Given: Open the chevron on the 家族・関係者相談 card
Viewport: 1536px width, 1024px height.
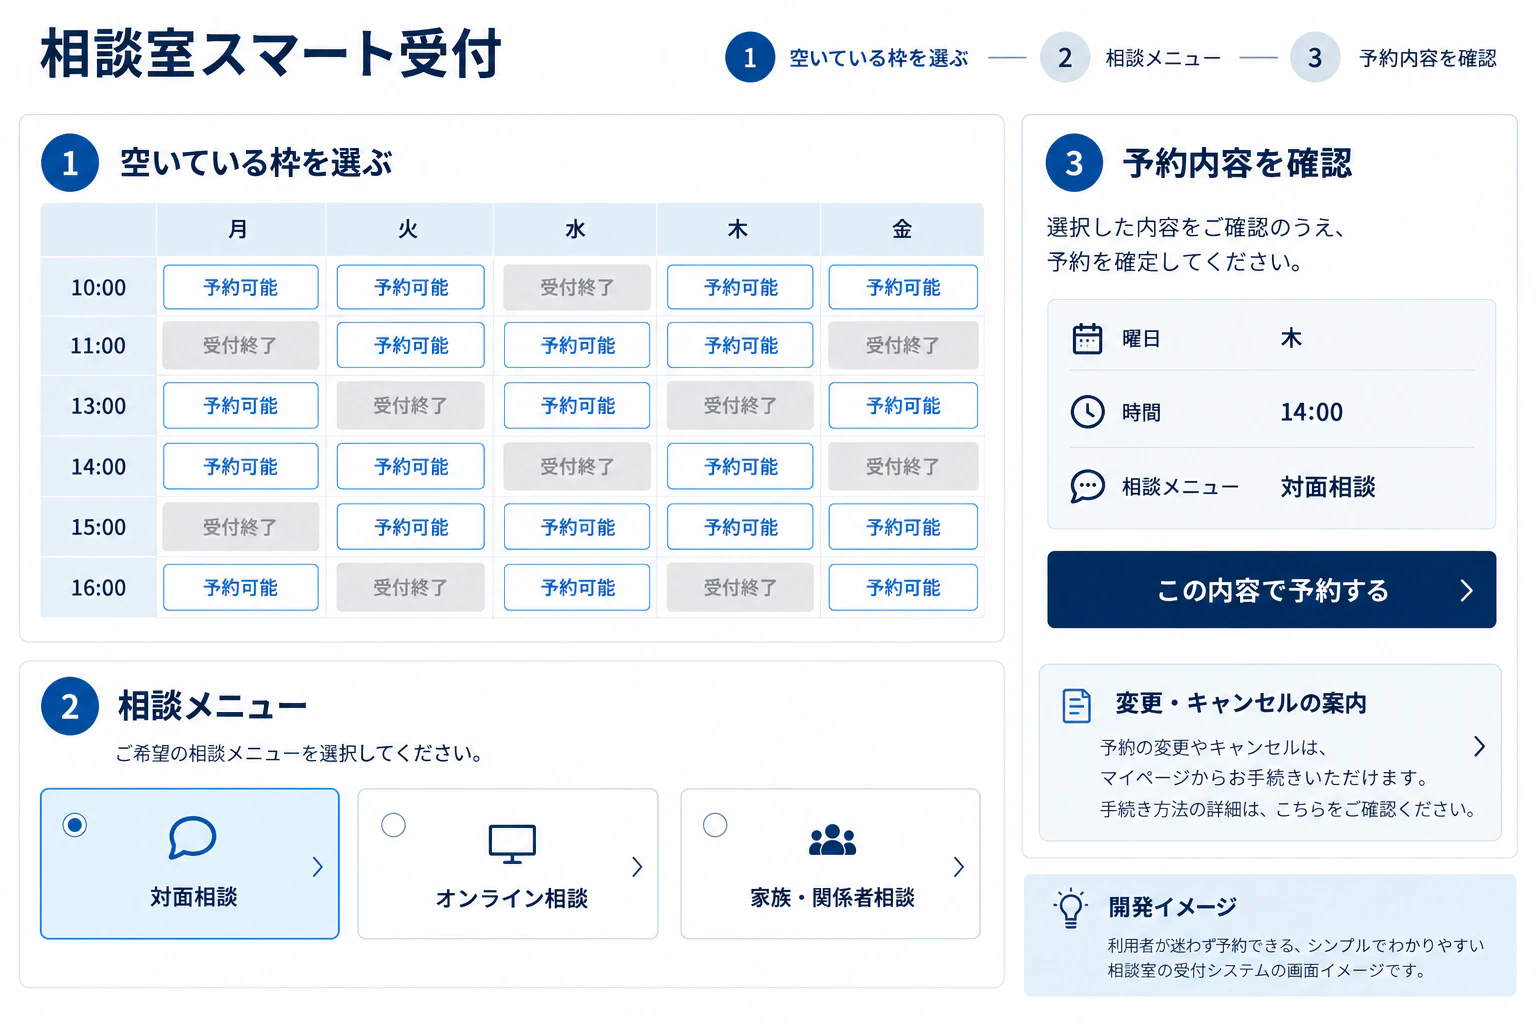Looking at the screenshot, I should point(958,867).
